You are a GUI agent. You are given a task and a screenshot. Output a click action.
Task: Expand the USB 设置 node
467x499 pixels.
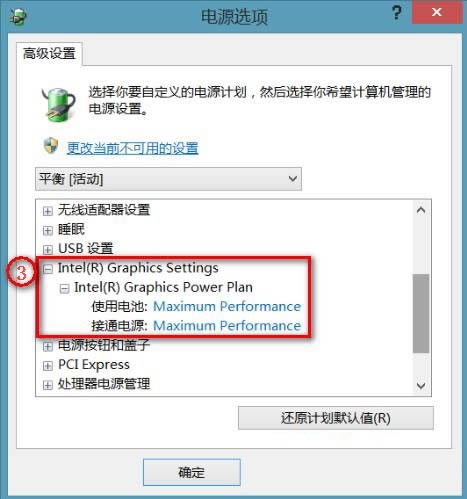coord(48,250)
